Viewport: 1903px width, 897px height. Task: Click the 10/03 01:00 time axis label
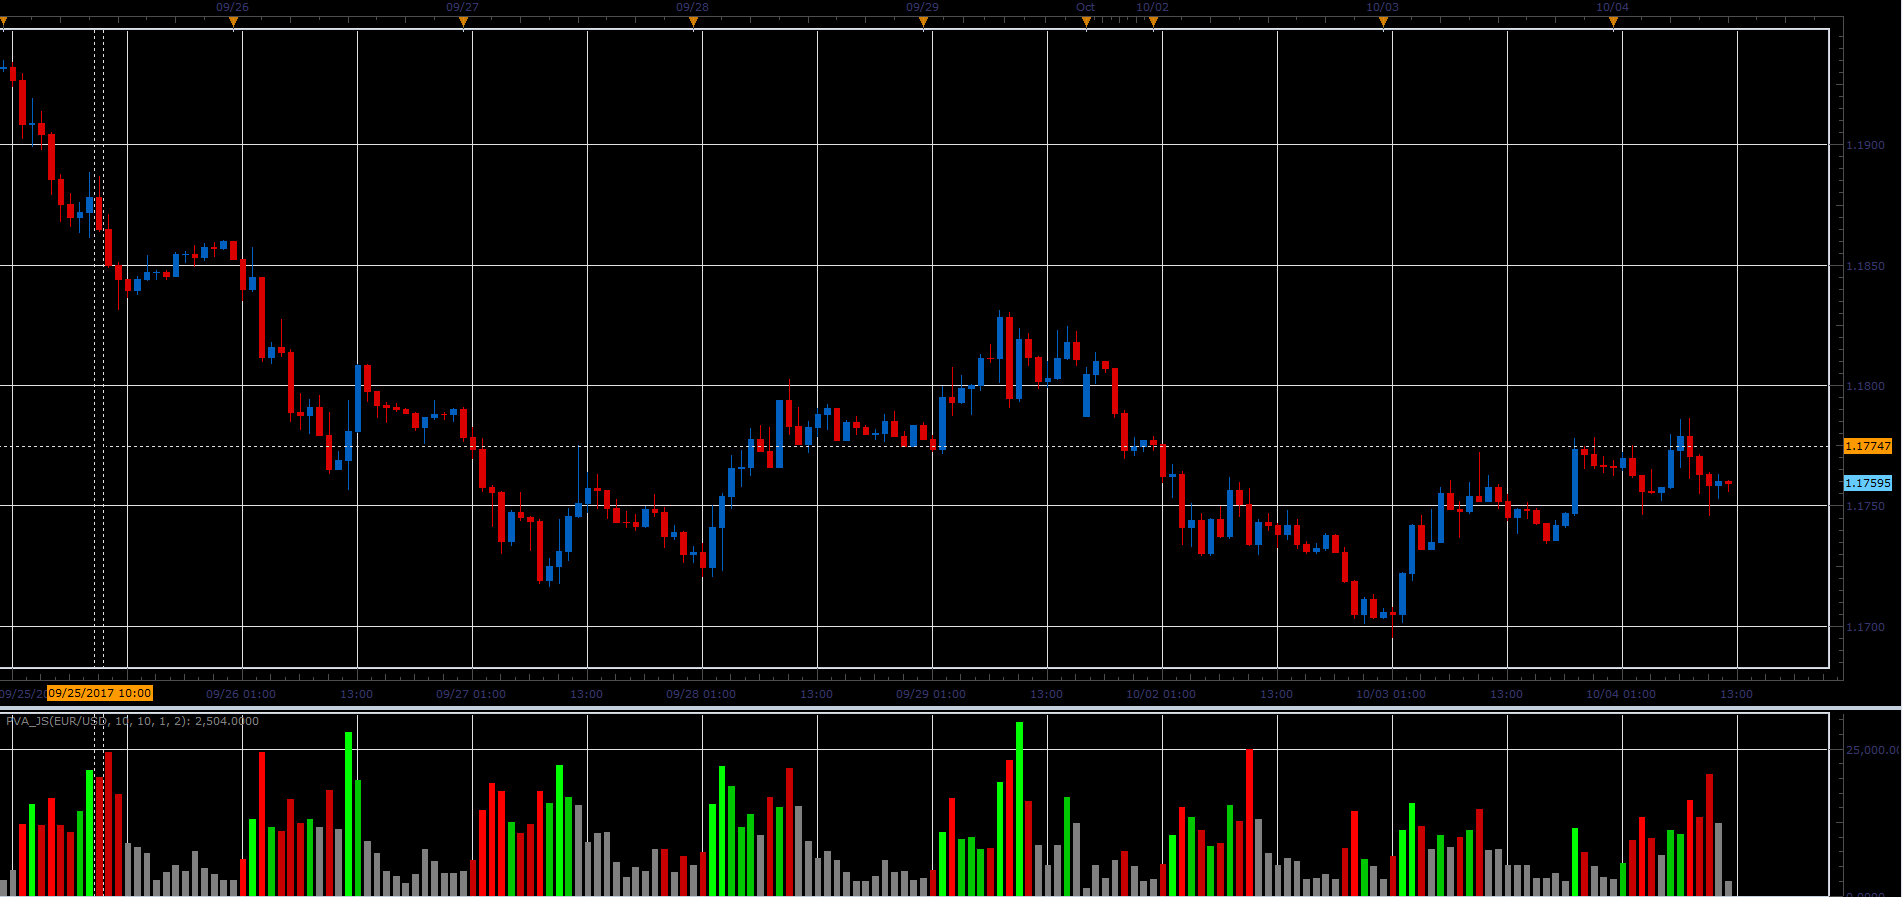(1391, 694)
